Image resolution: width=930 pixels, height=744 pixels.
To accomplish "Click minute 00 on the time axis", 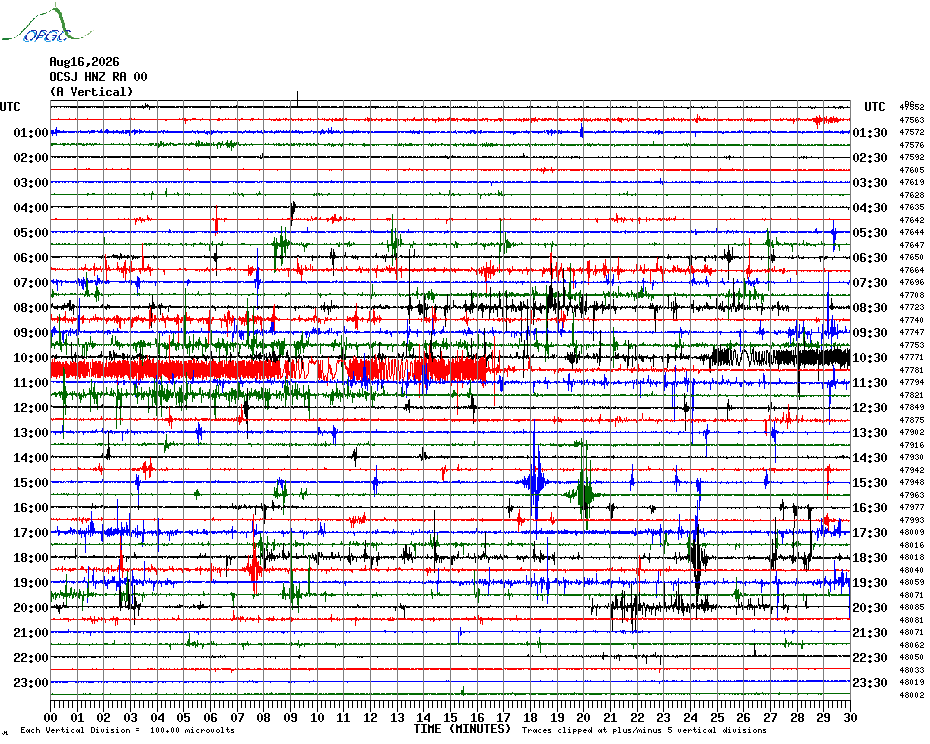I will pos(51,718).
